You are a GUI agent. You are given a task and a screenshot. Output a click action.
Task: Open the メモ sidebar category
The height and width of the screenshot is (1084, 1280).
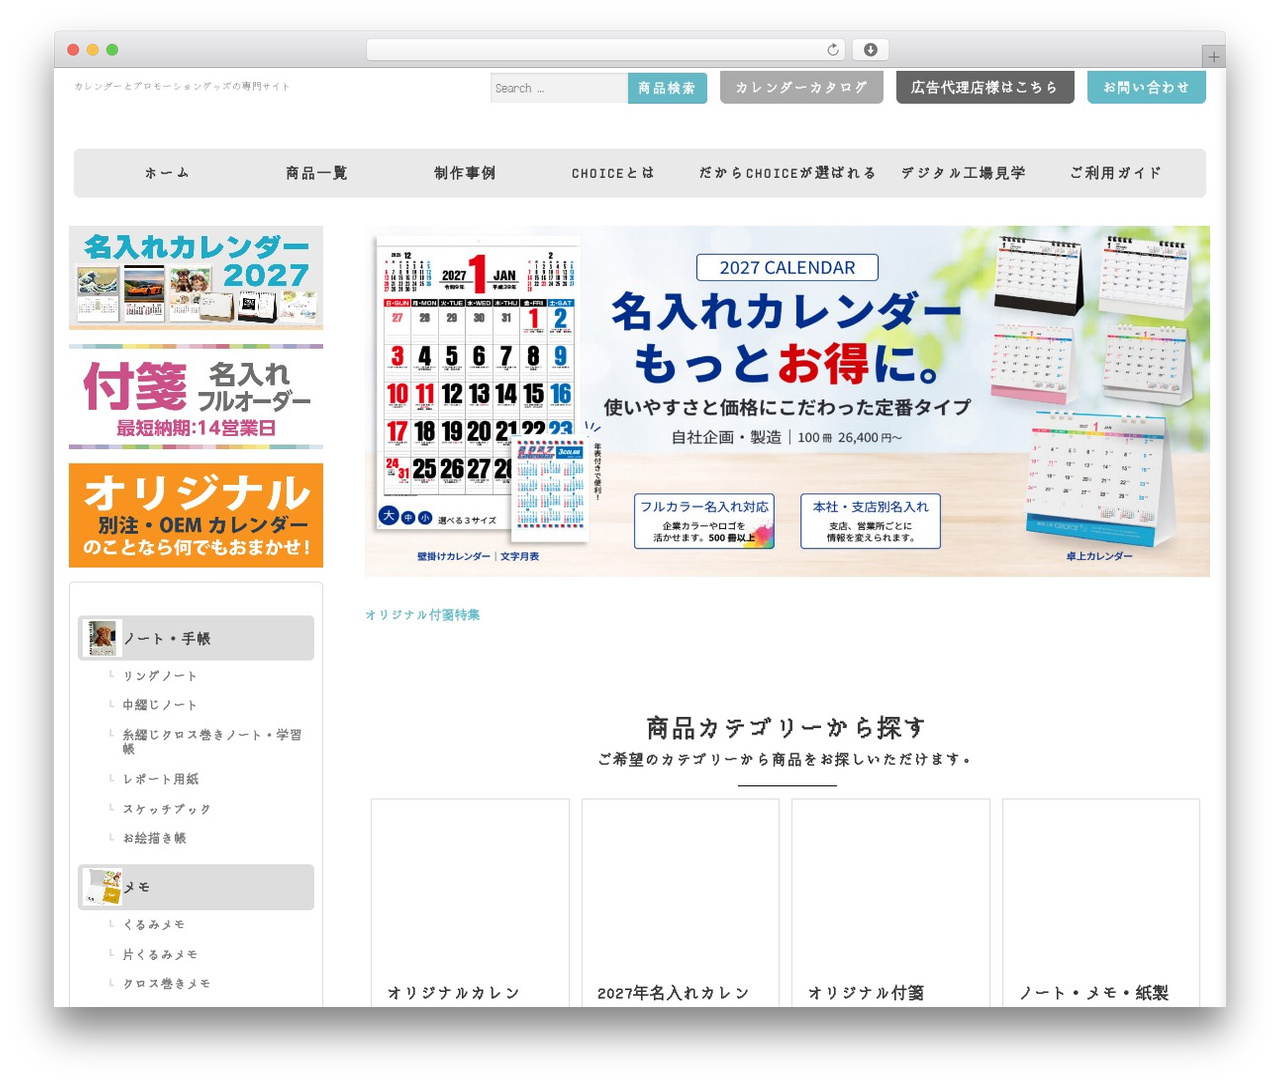[x=196, y=887]
